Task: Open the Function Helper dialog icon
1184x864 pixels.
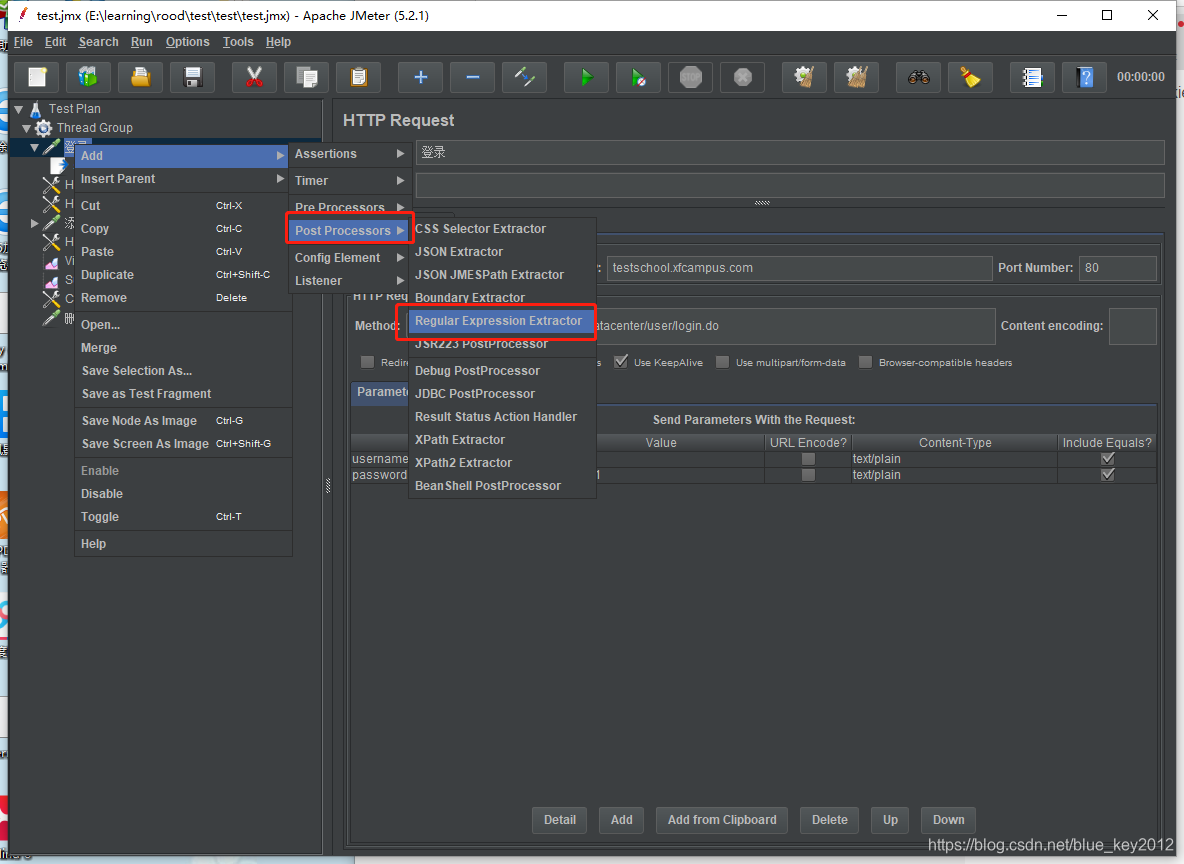Action: (1032, 77)
